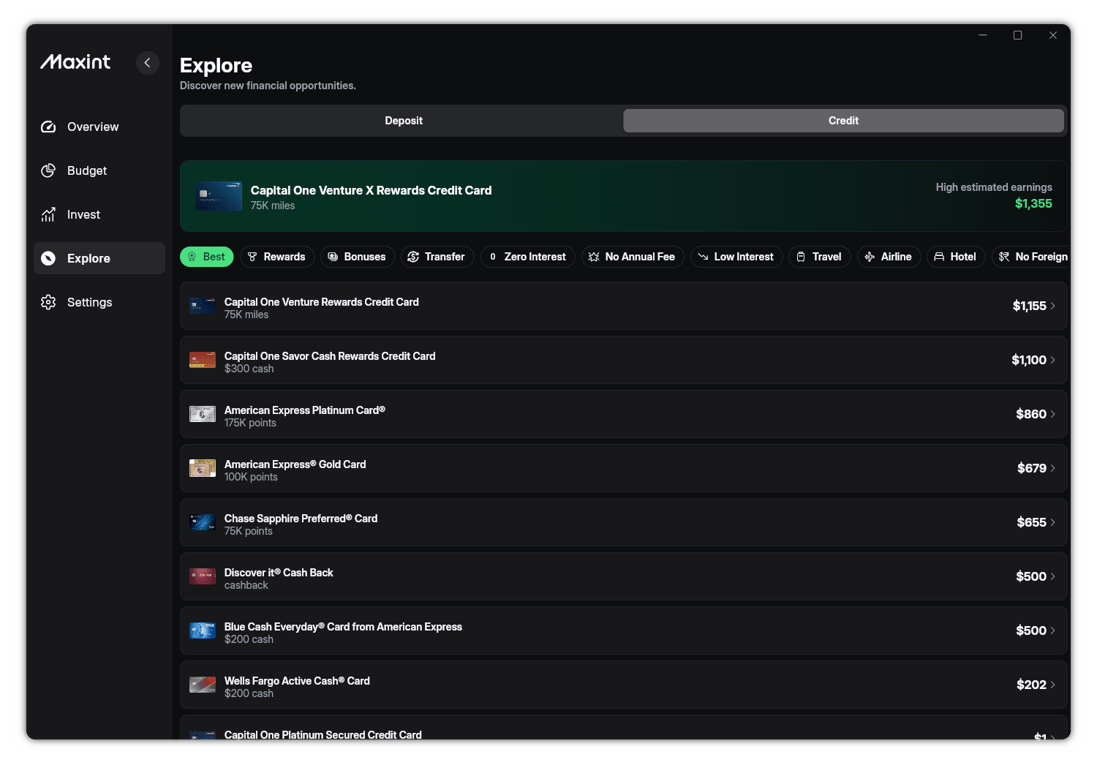Viewport: 1097px width, 768px height.
Task: Click the Wells Fargo Active Cash card thumbnail
Action: pos(202,685)
